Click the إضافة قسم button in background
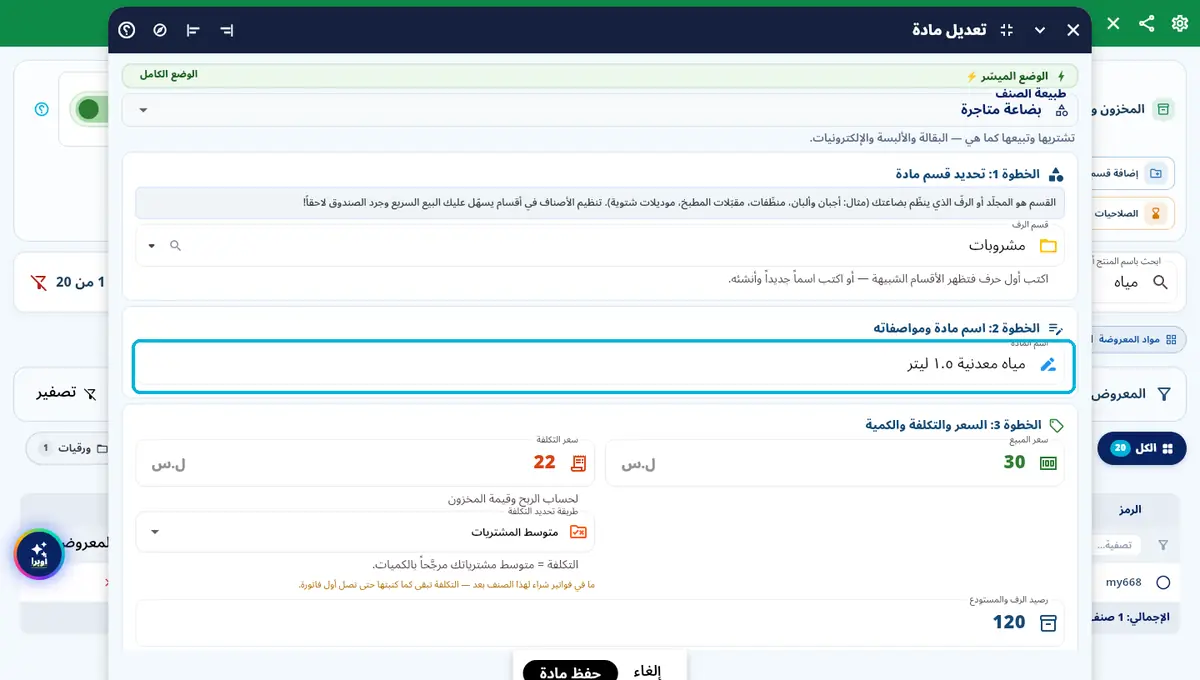Viewport: 1200px width, 680px height. click(x=1134, y=173)
